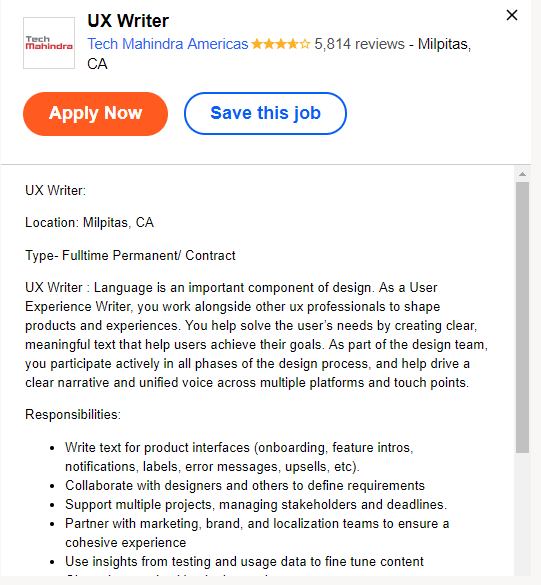Click the 'Write text for product interfaces' bullet
This screenshot has width=541, height=585.
tap(239, 457)
